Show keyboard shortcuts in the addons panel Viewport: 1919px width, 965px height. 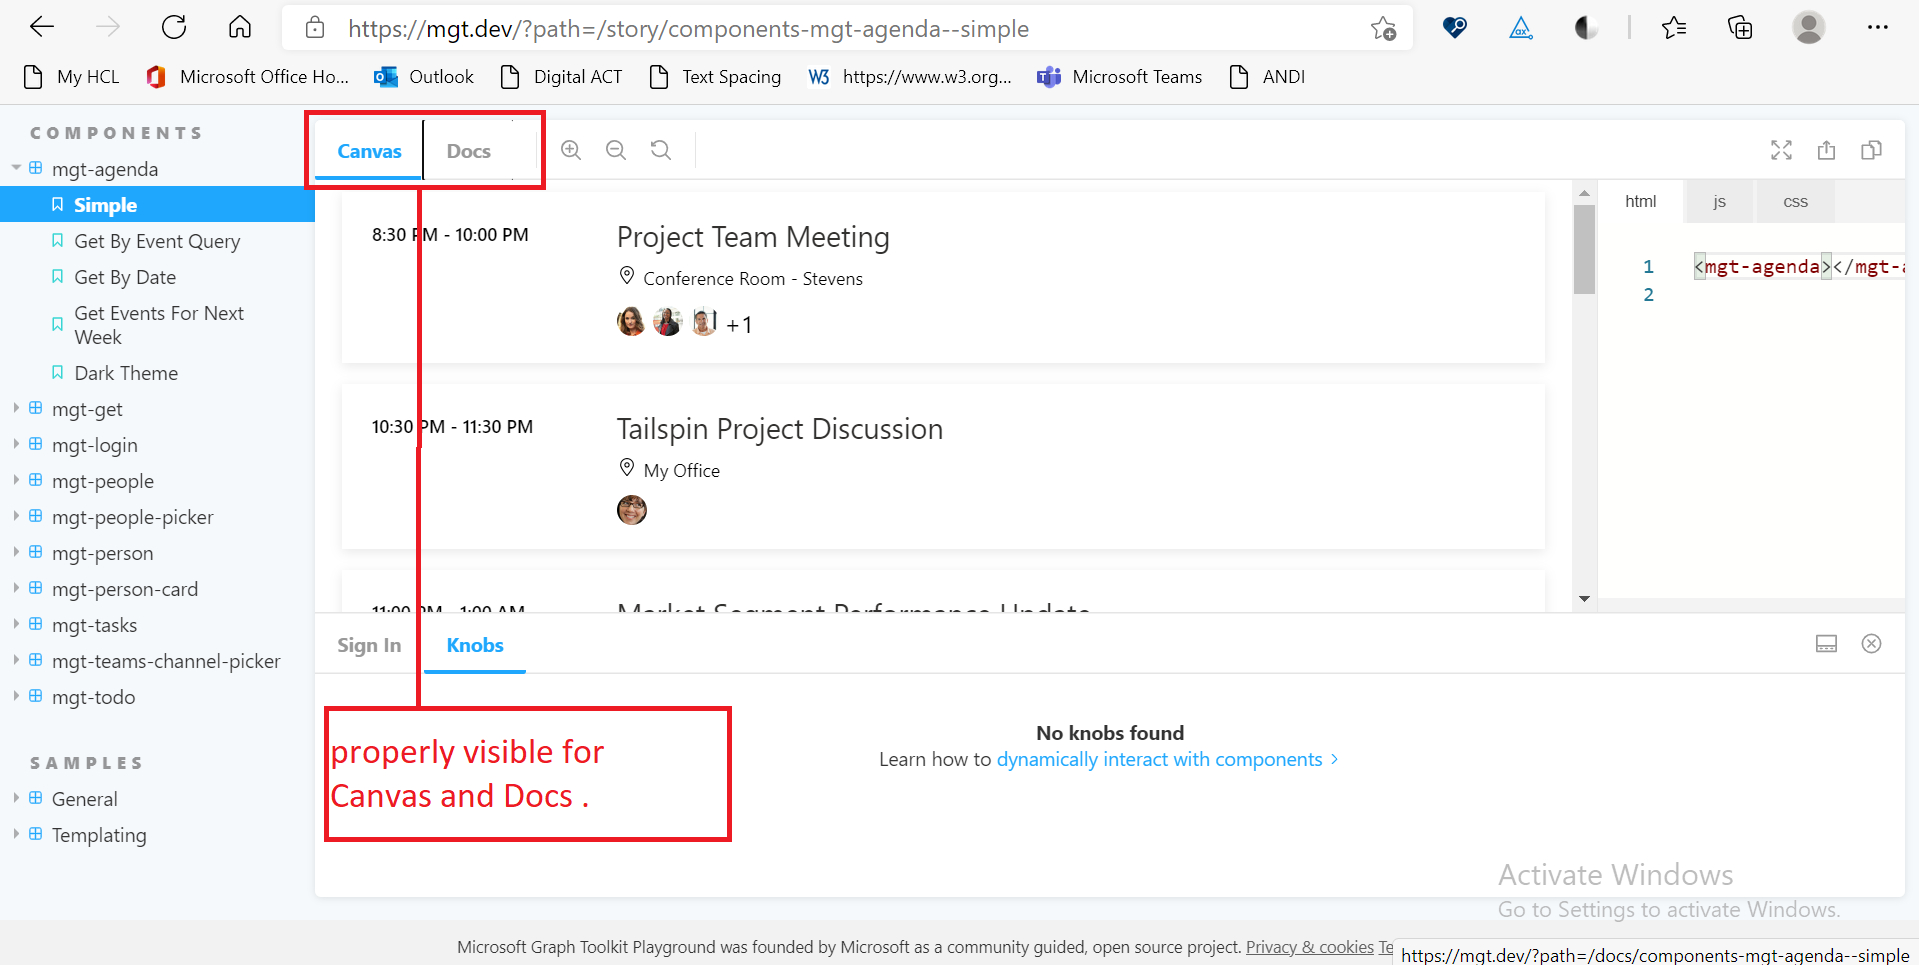pyautogui.click(x=1826, y=643)
